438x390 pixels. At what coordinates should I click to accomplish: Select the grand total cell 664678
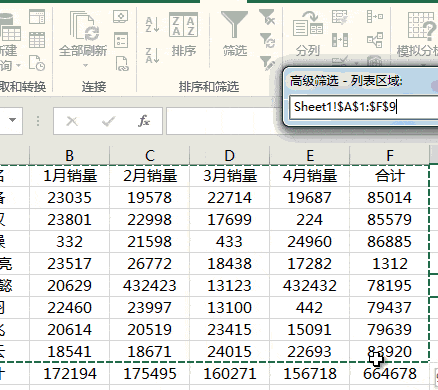390,374
